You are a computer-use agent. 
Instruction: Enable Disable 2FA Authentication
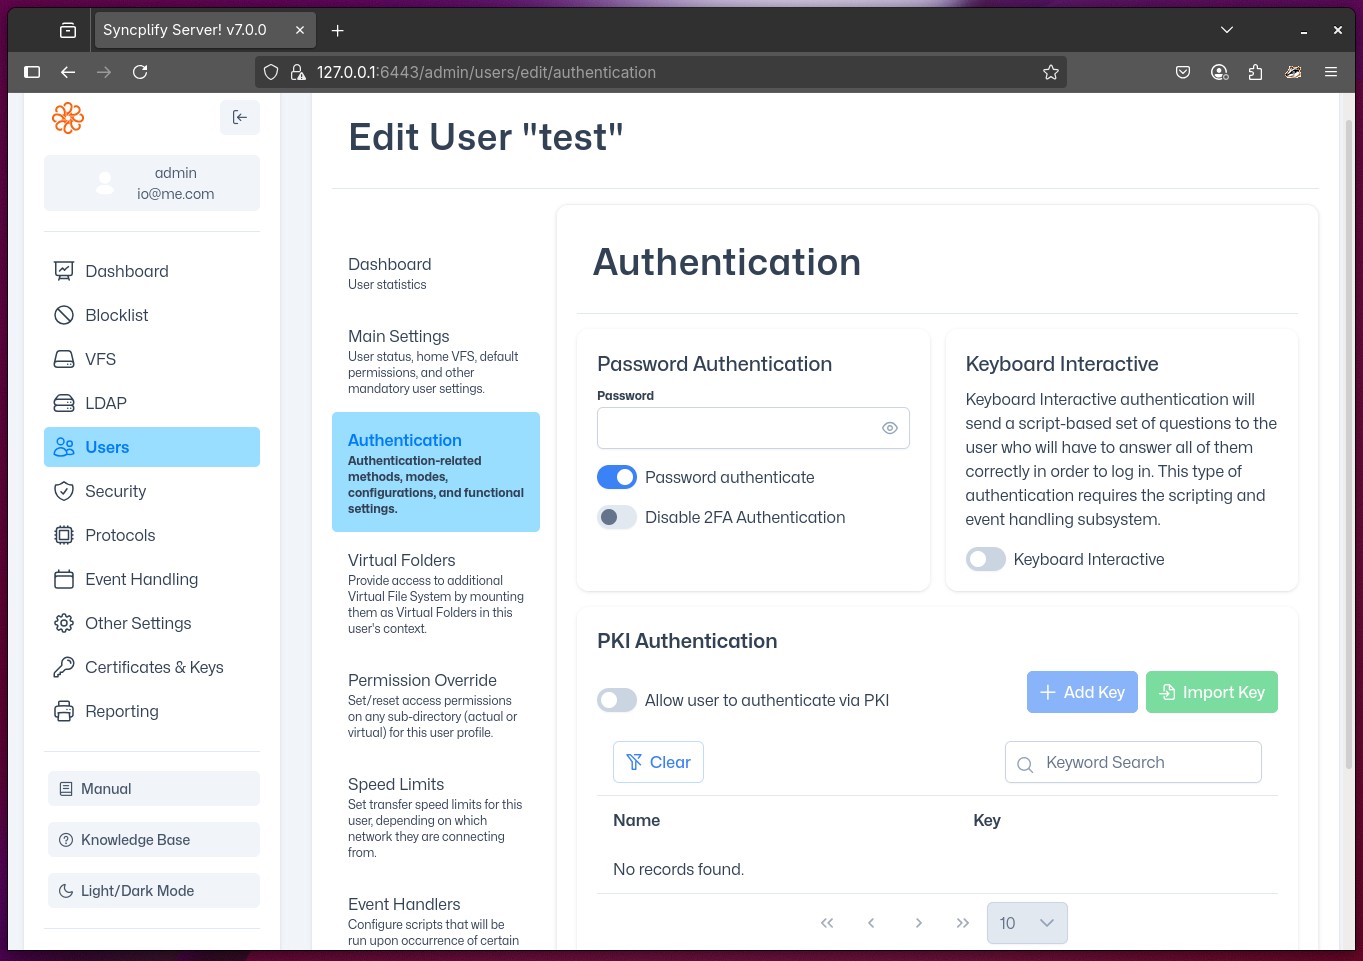pyautogui.click(x=616, y=517)
